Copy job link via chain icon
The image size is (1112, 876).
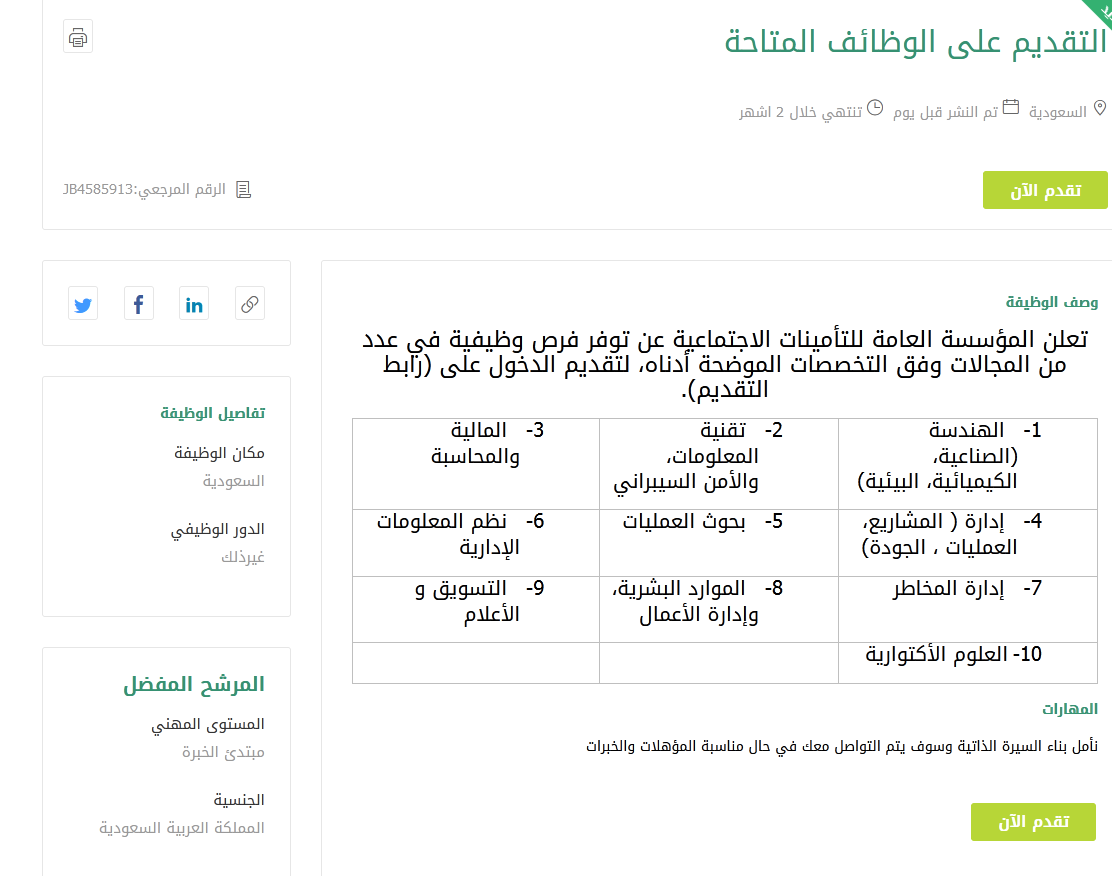pos(250,304)
